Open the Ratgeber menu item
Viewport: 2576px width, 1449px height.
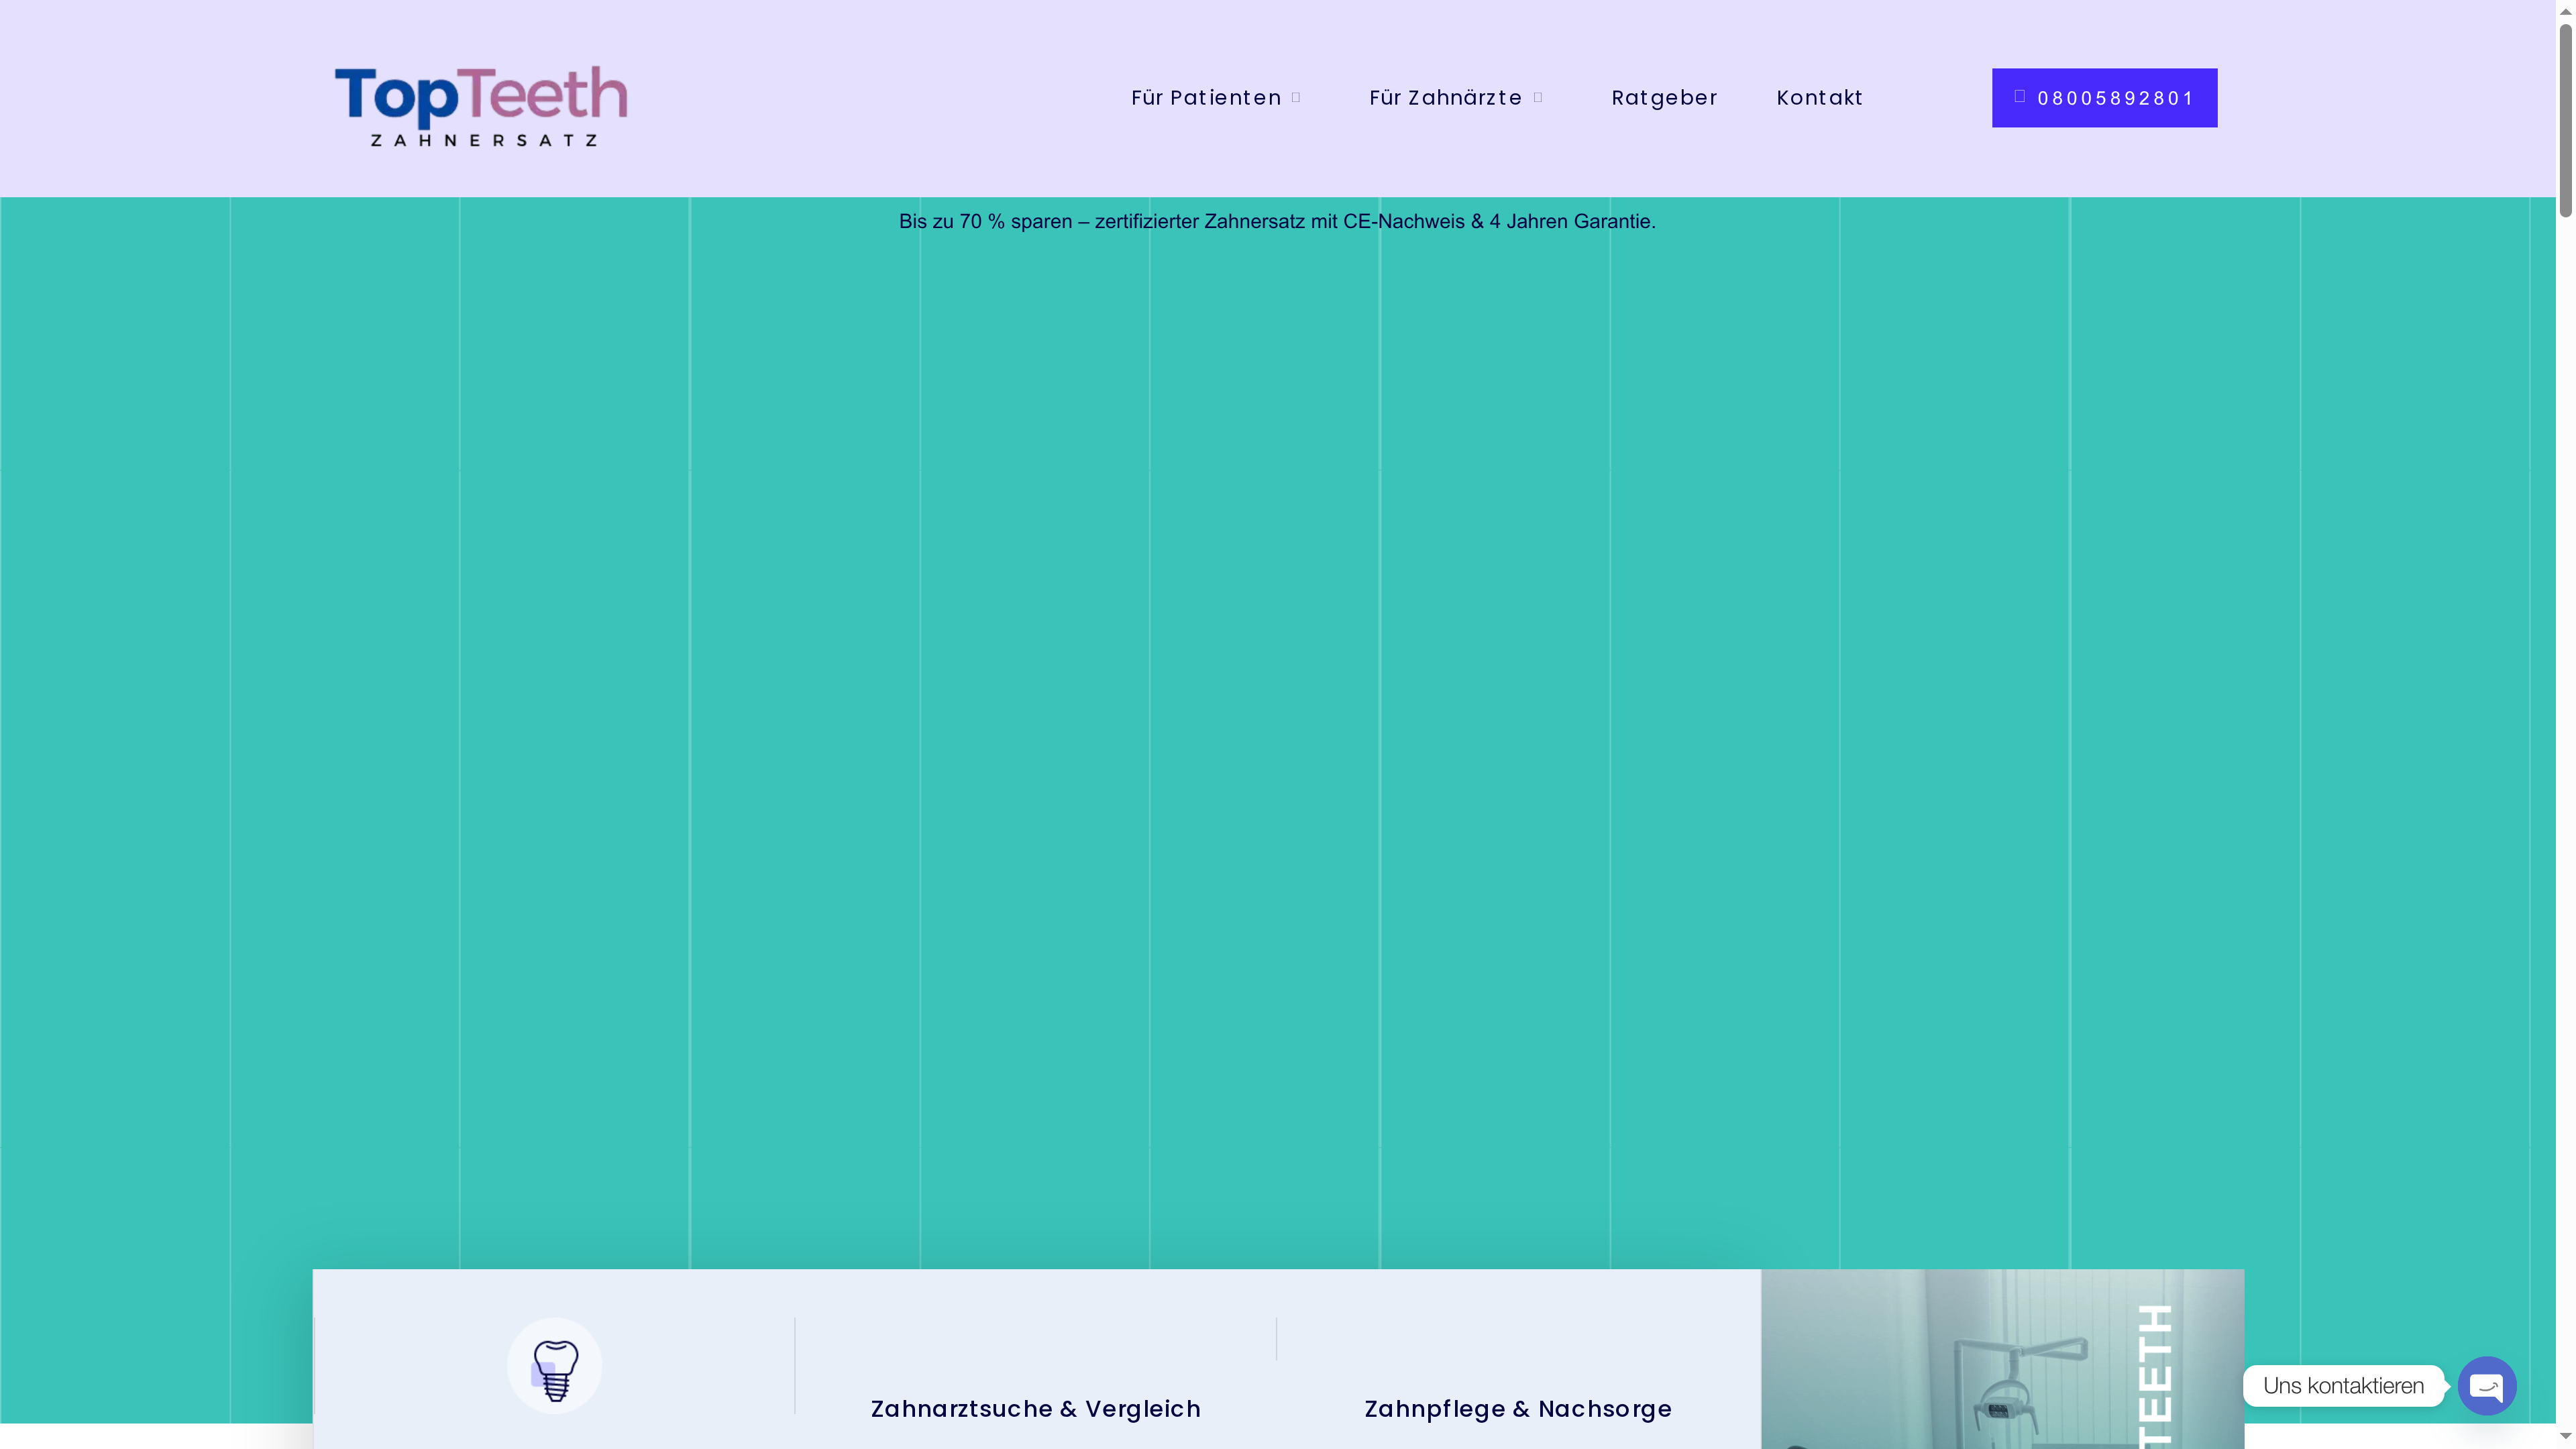click(1664, 97)
